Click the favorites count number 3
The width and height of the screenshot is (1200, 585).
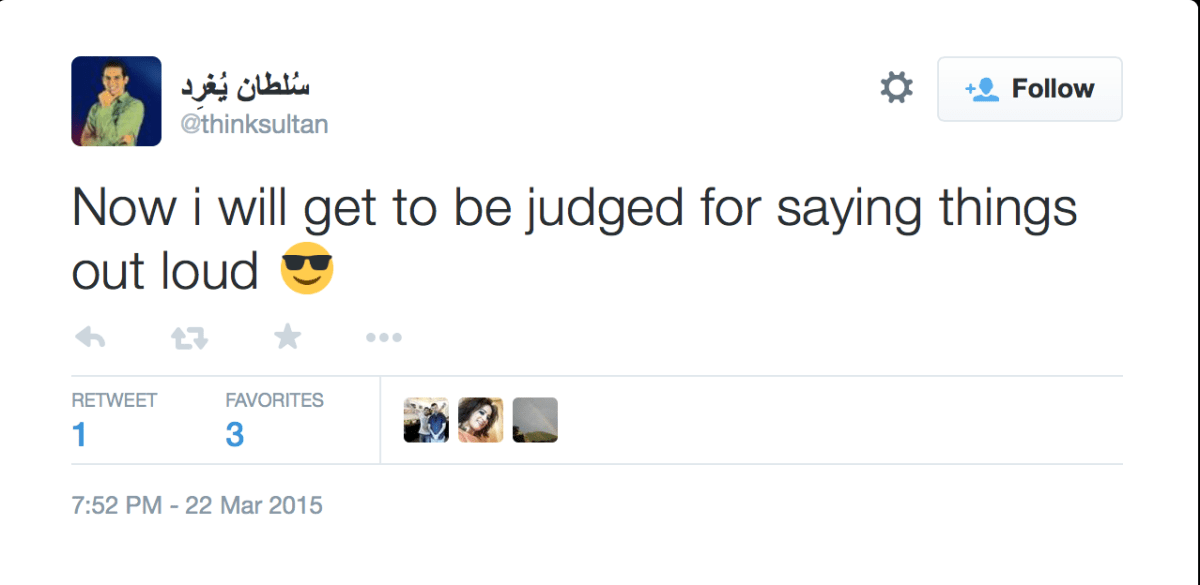pyautogui.click(x=234, y=435)
